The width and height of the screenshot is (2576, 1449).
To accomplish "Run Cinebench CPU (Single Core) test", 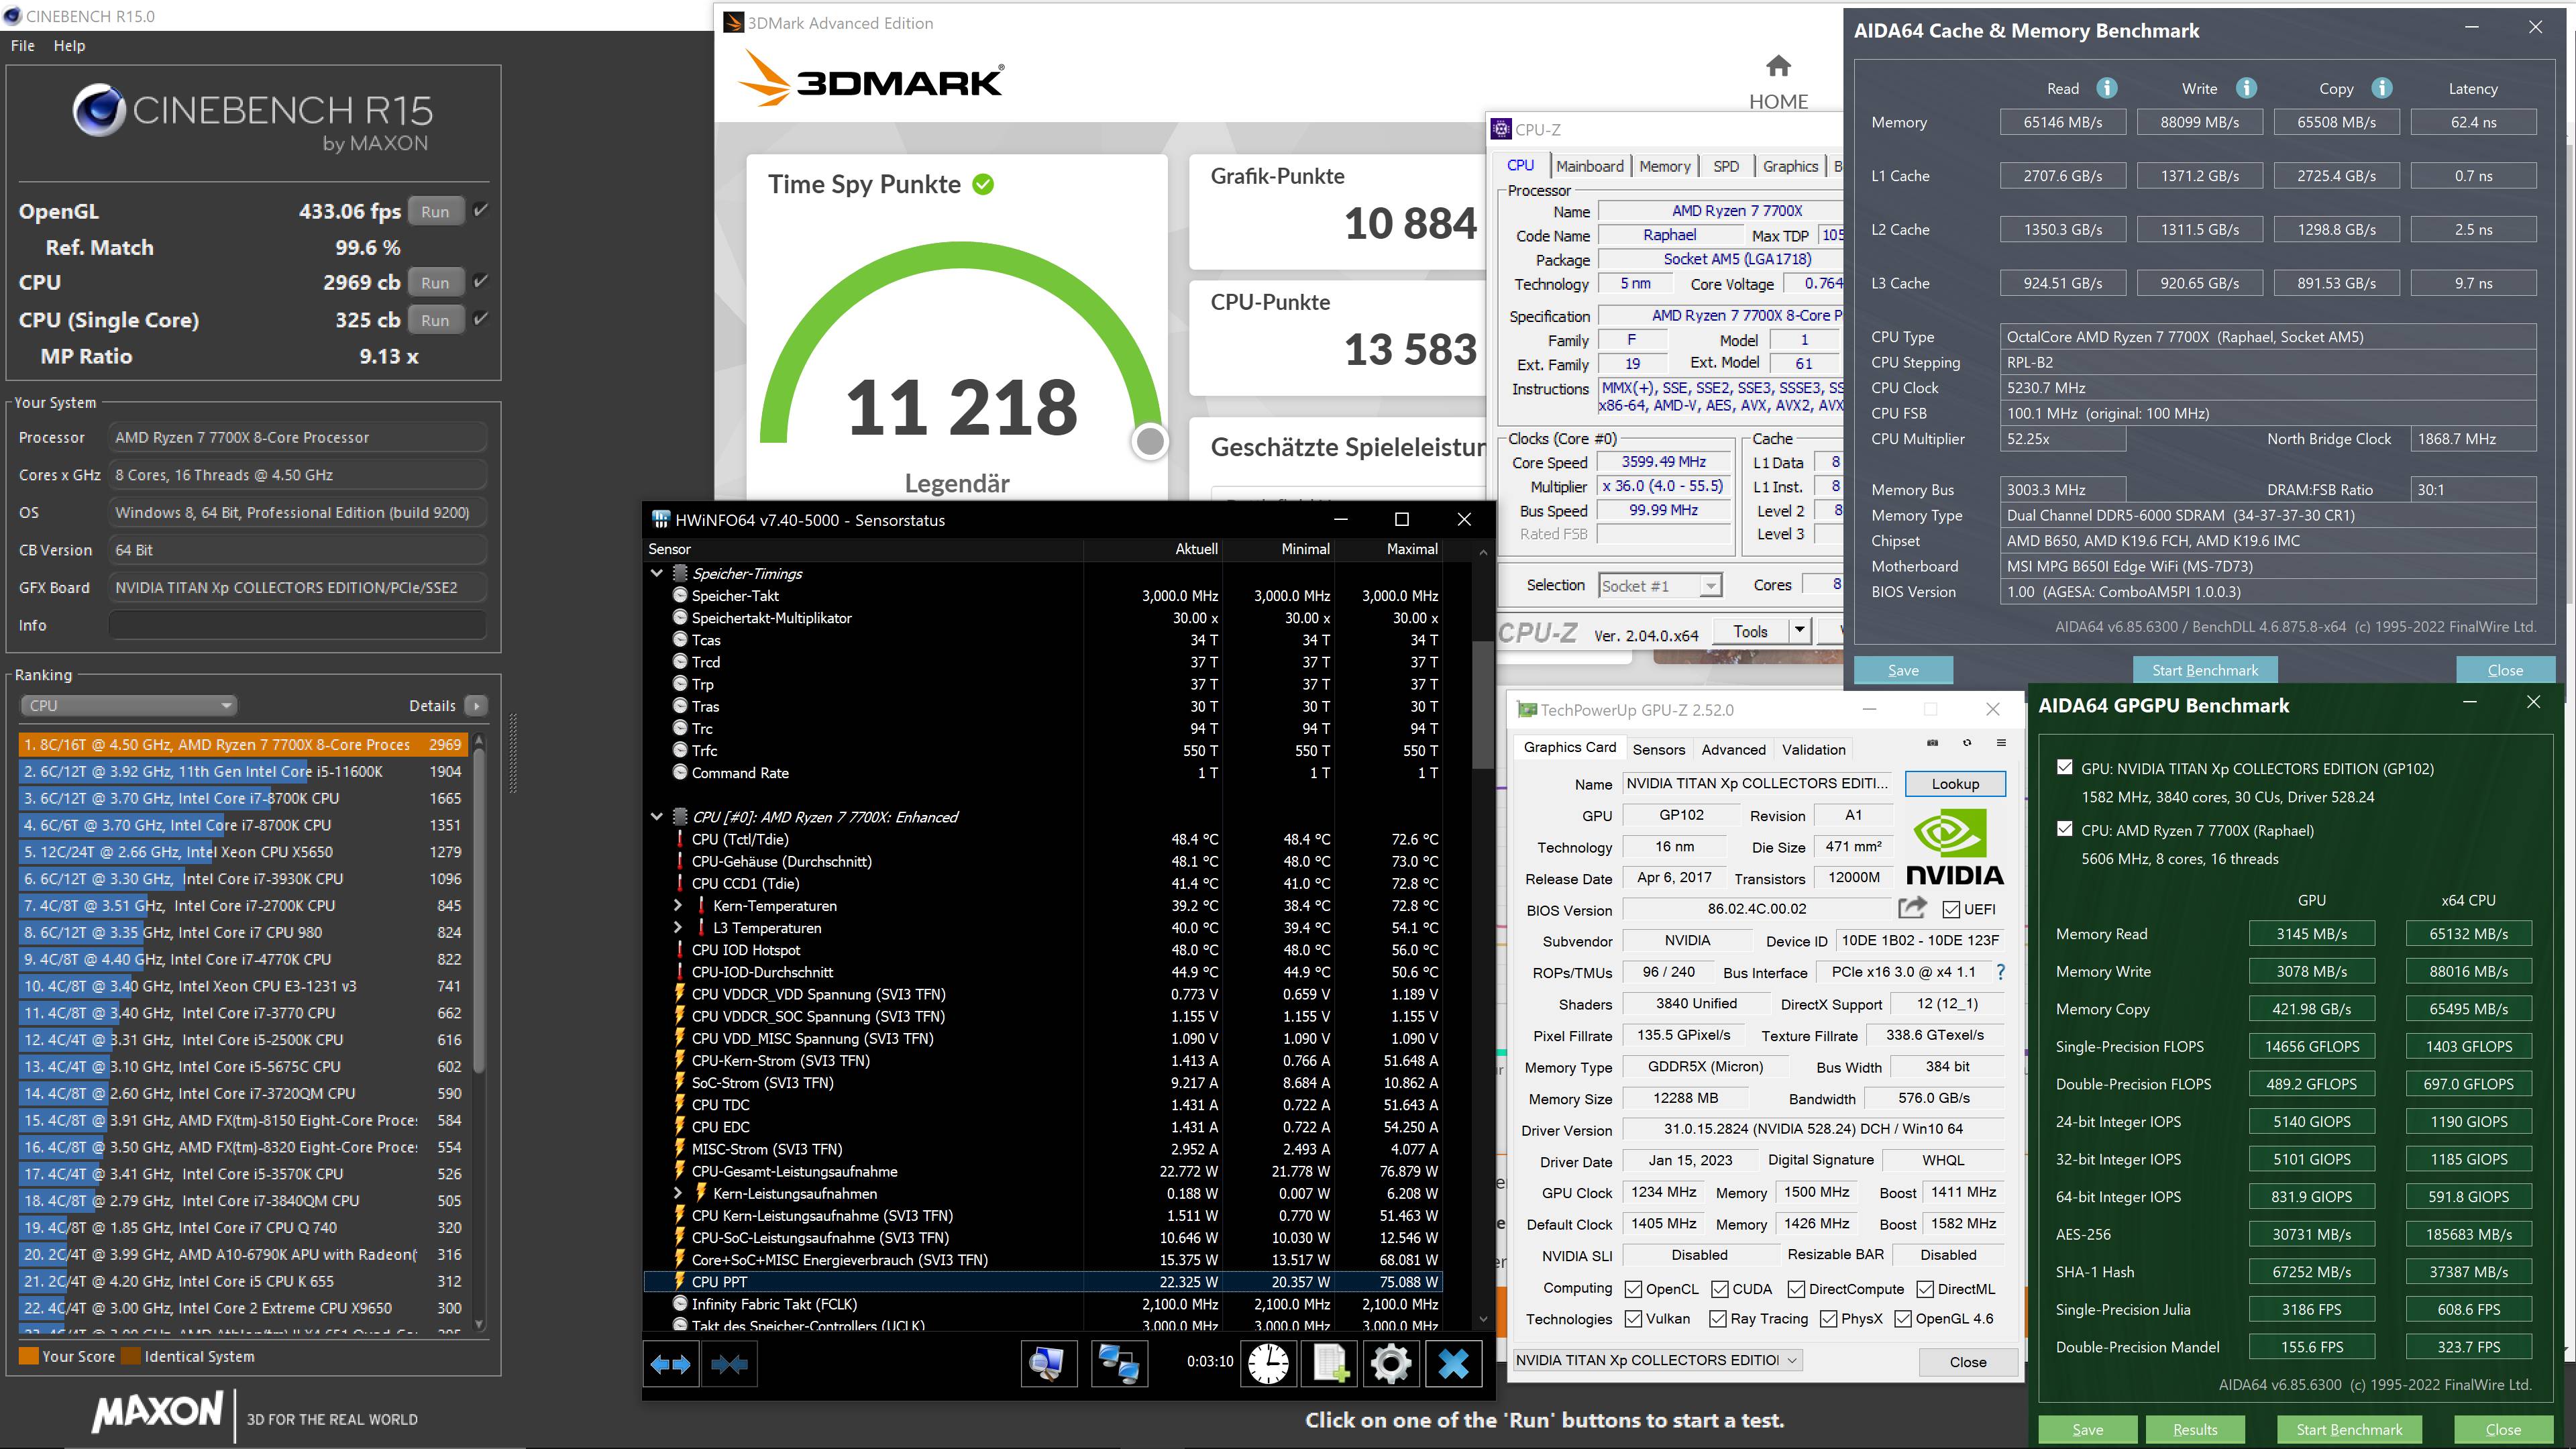I will pyautogui.click(x=435, y=321).
